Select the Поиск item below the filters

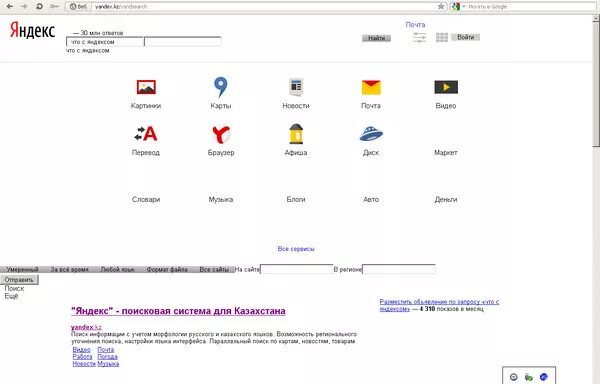14,289
